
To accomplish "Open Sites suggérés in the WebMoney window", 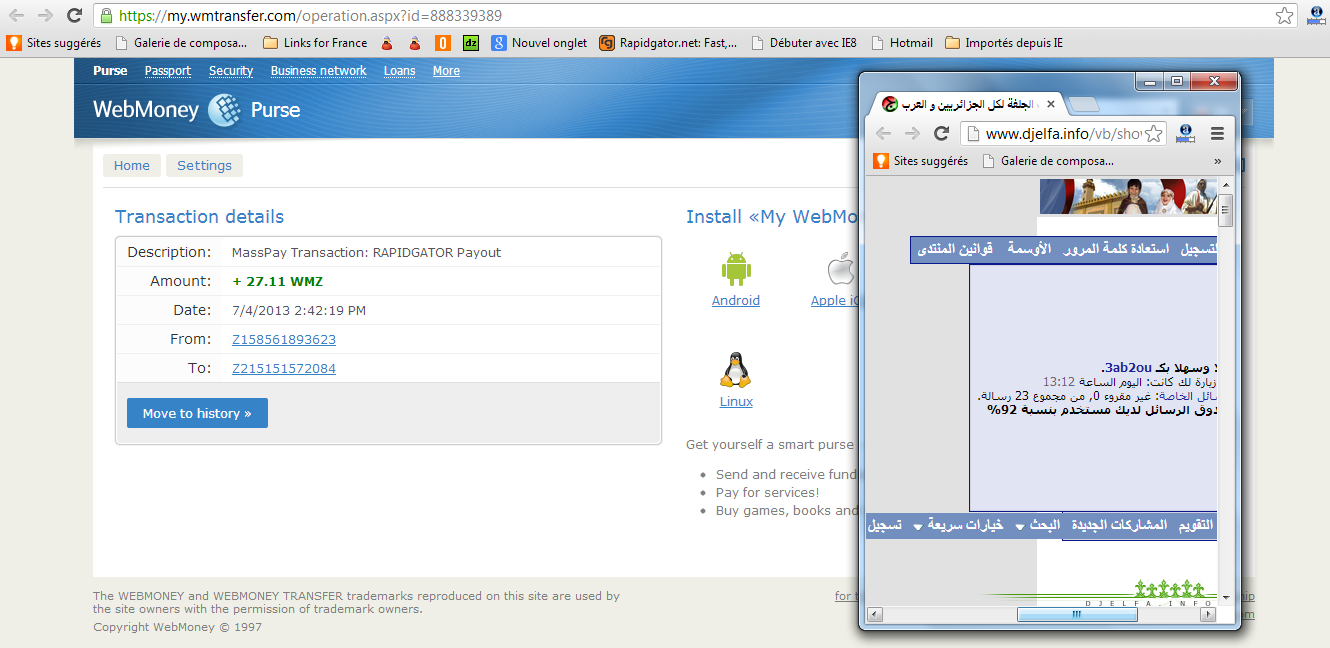I will [x=54, y=43].
